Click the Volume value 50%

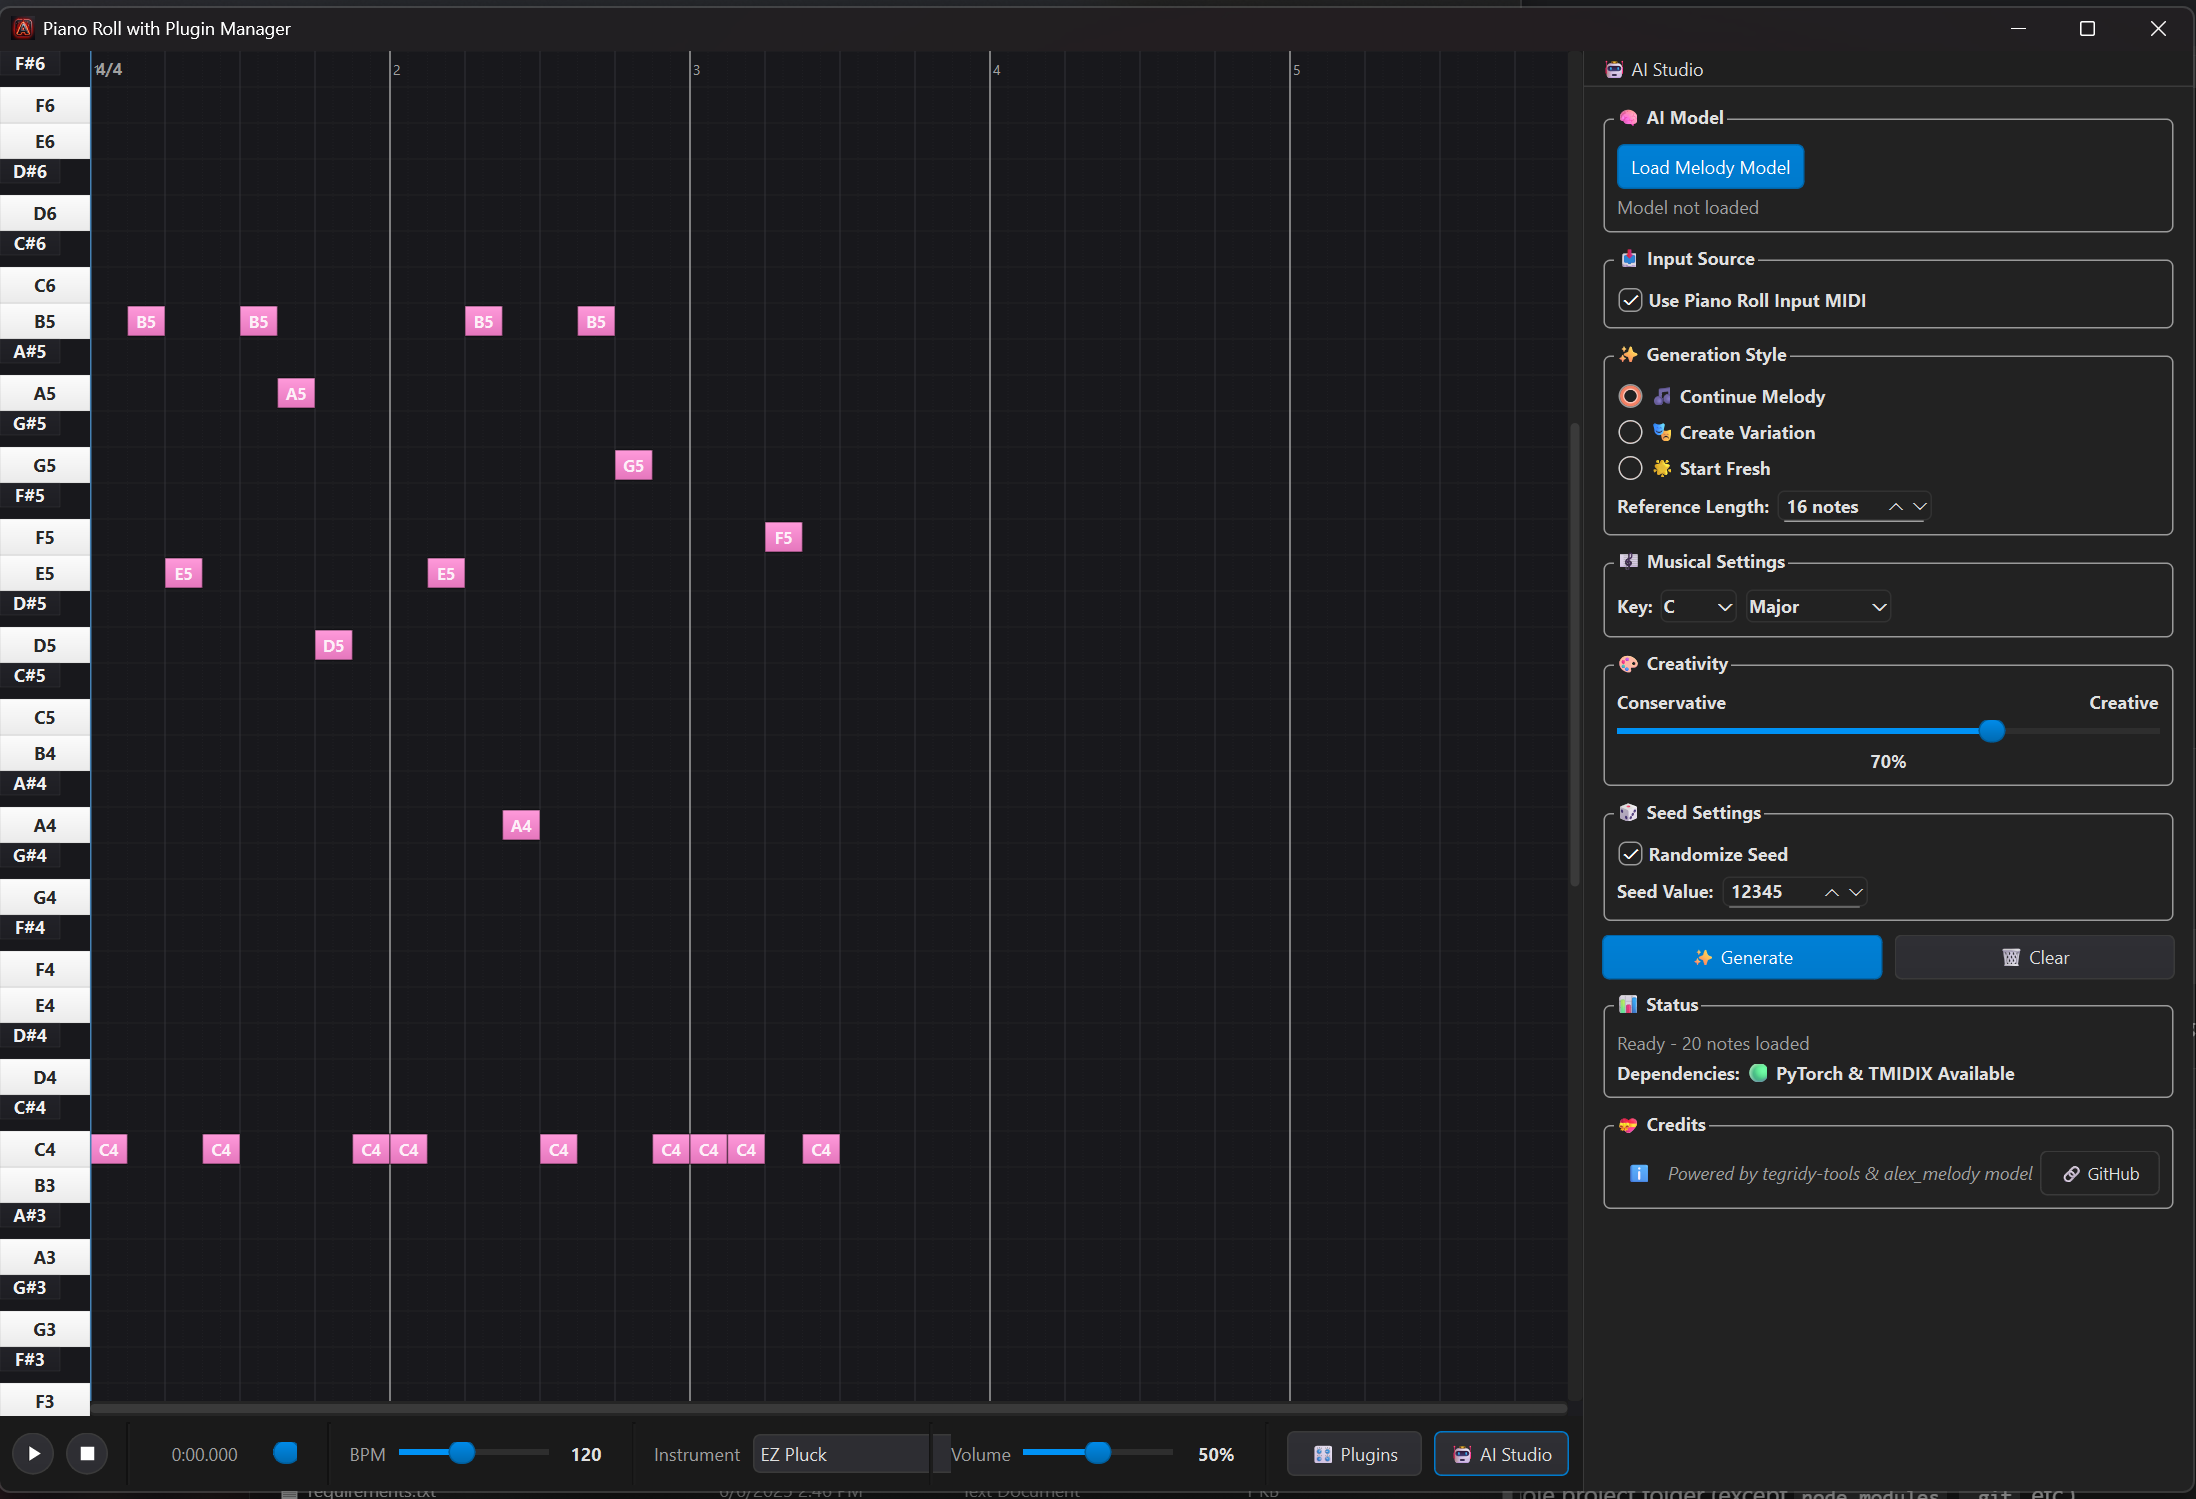1216,1454
